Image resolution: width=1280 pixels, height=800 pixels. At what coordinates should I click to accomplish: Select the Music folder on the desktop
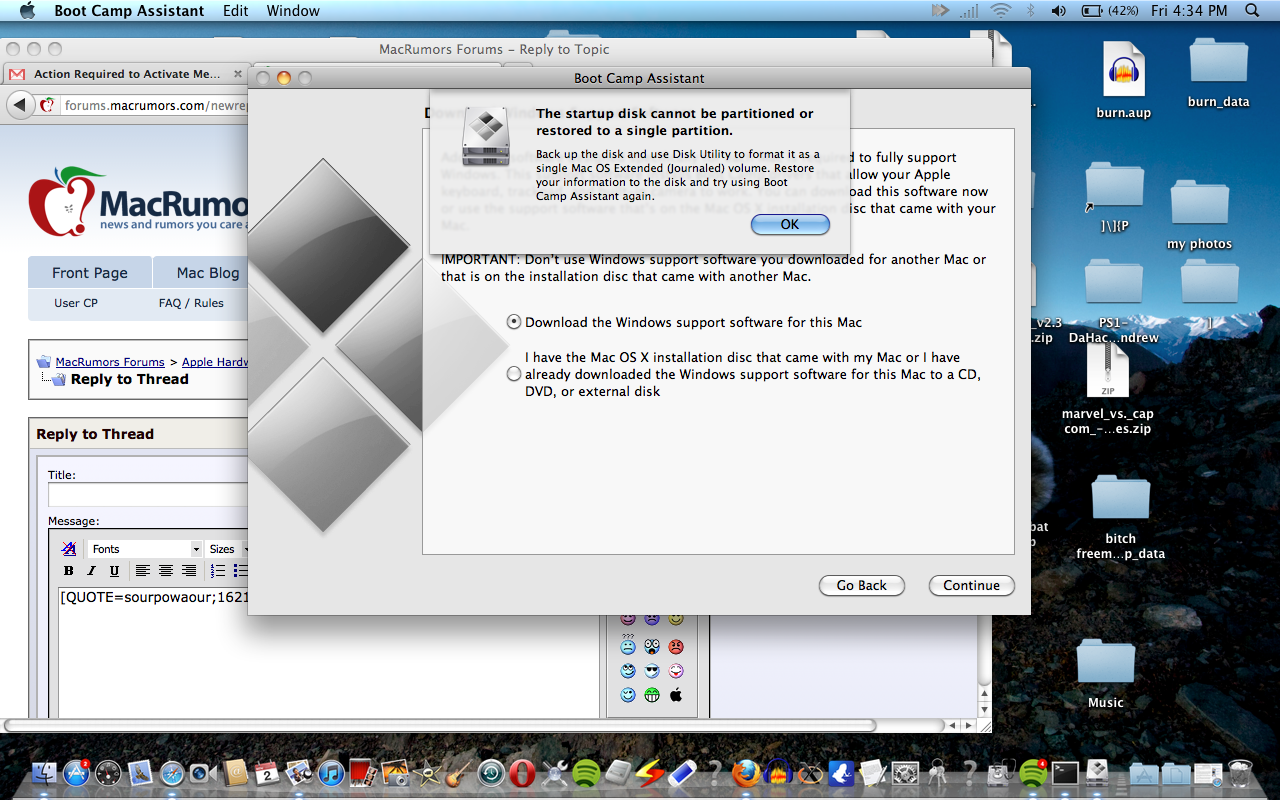click(x=1106, y=672)
